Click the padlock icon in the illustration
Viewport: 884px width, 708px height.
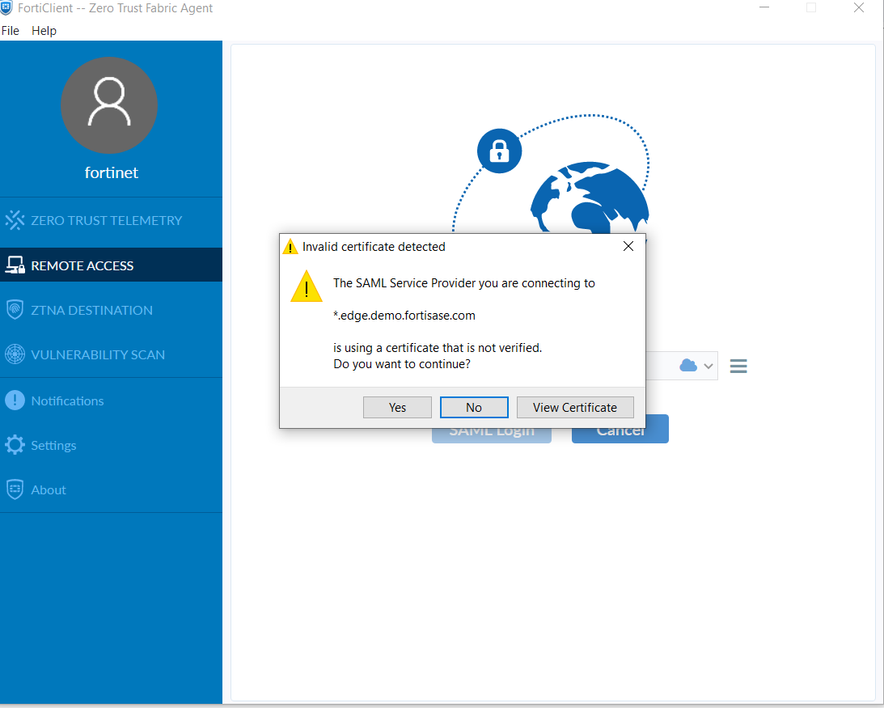[x=500, y=151]
